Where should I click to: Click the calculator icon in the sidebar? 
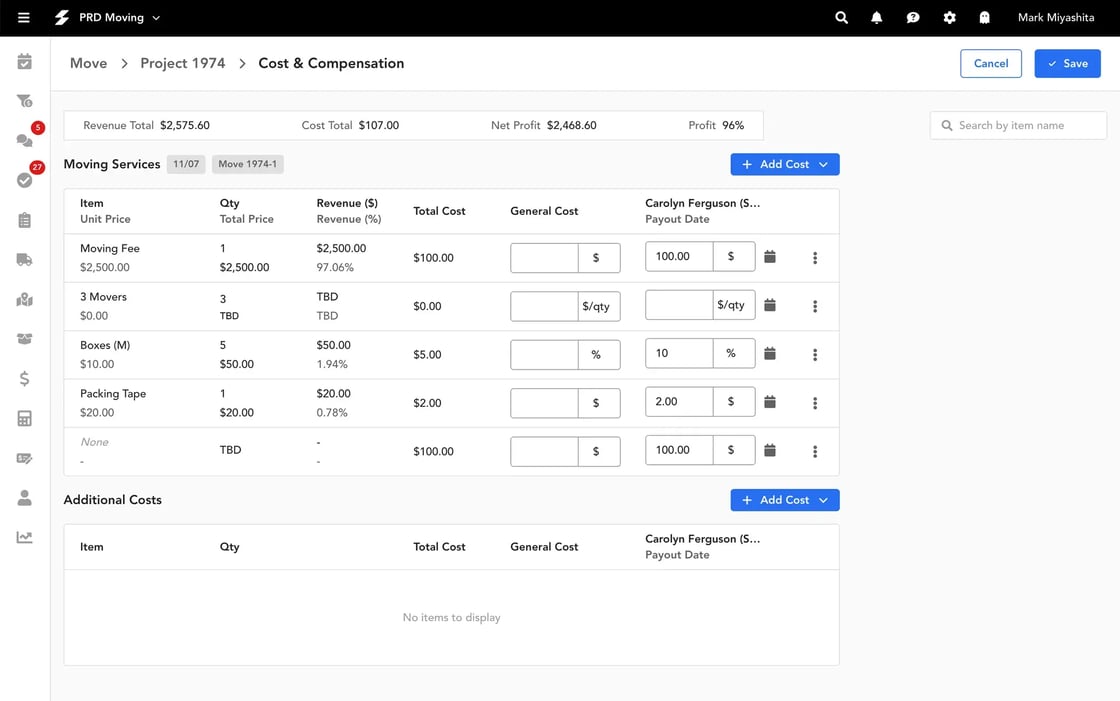24,418
